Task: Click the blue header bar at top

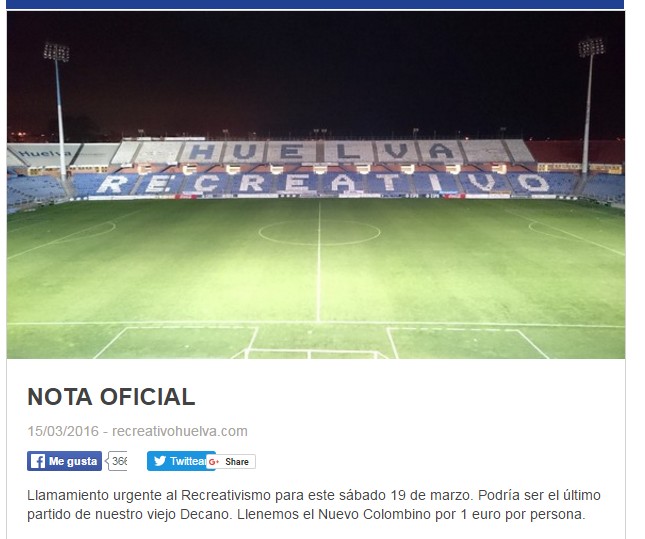Action: [x=315, y=4]
